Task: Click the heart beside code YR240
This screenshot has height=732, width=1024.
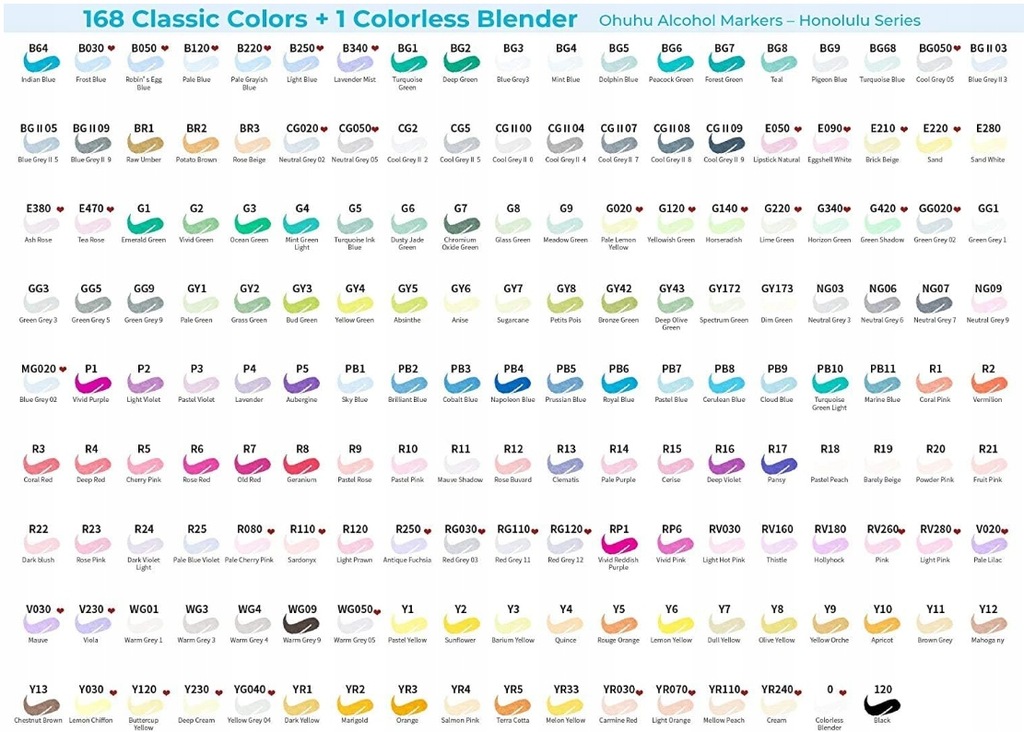Action: point(799,691)
